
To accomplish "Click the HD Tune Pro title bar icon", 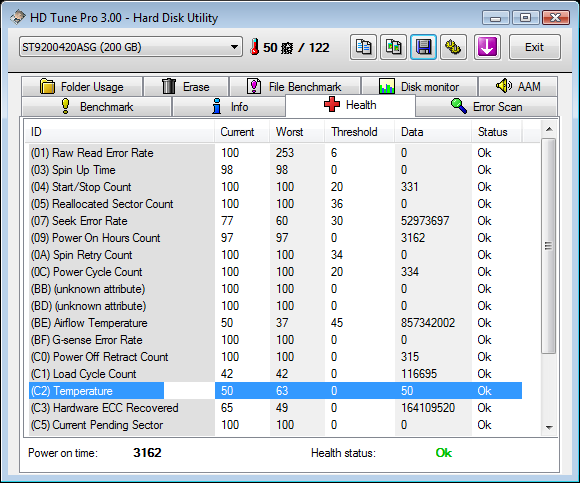I will point(17,17).
